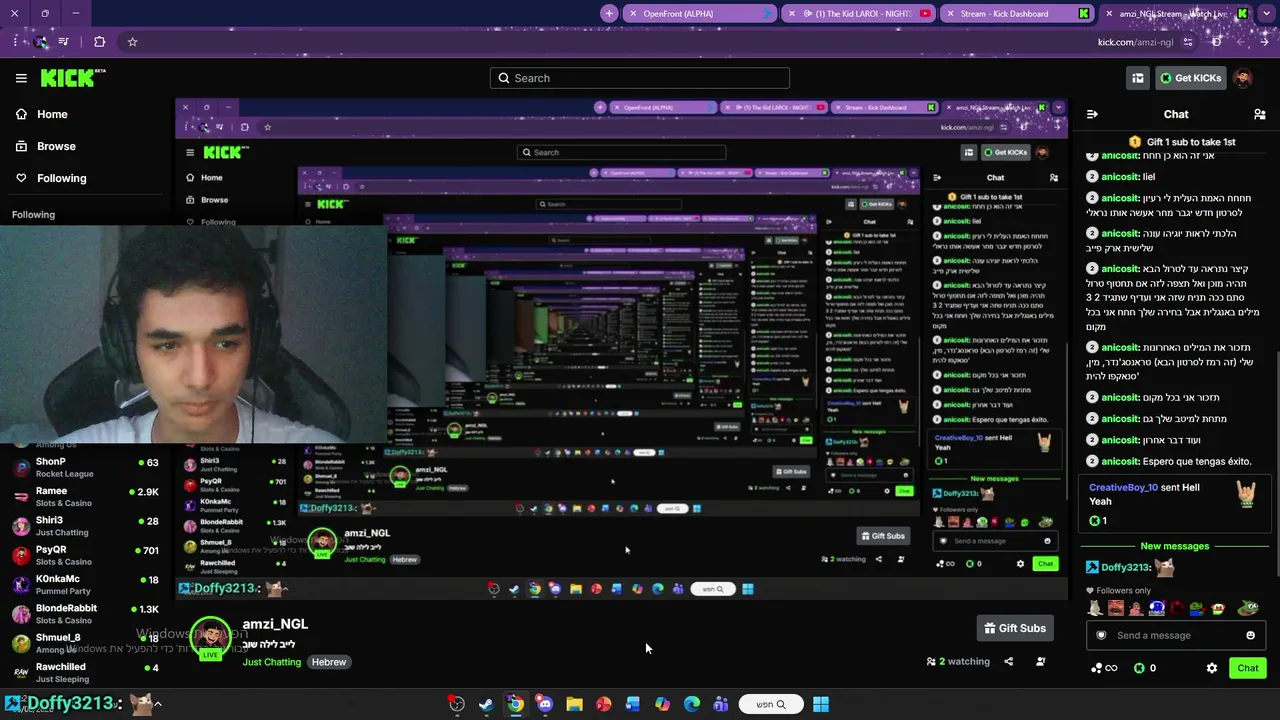Open File Explorer from the Windows taskbar
Screen dimensions: 1280x720
(x=574, y=704)
